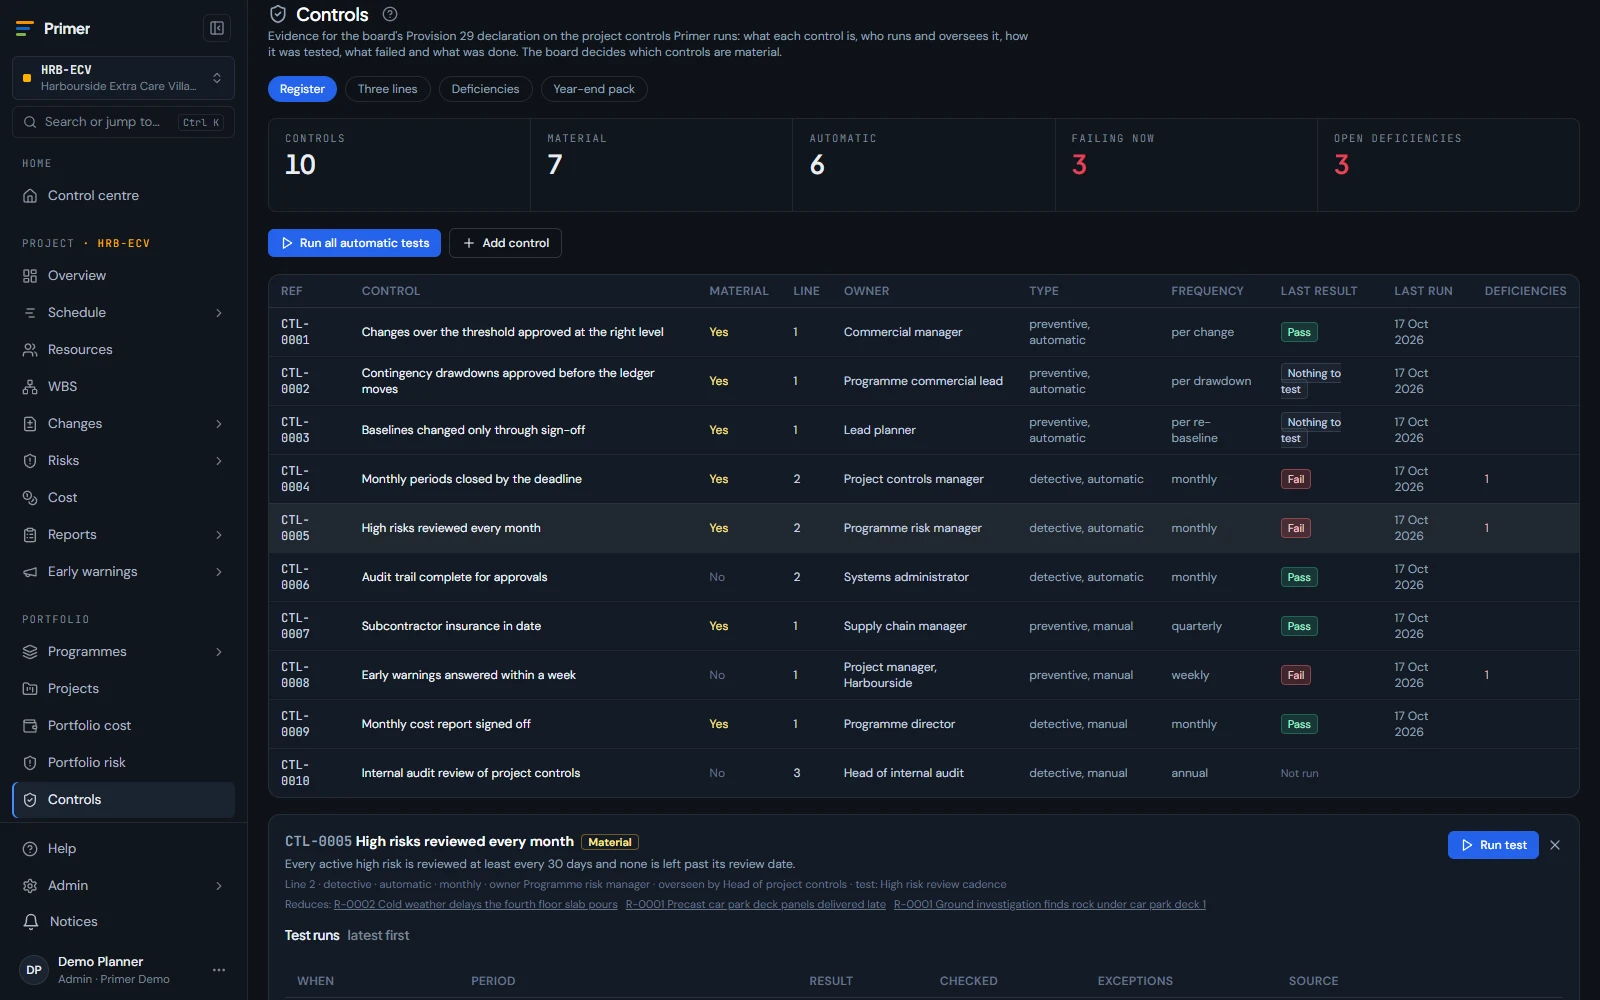Collapse the sidebar panel icon
This screenshot has width=1600, height=1000.
coord(217,28)
